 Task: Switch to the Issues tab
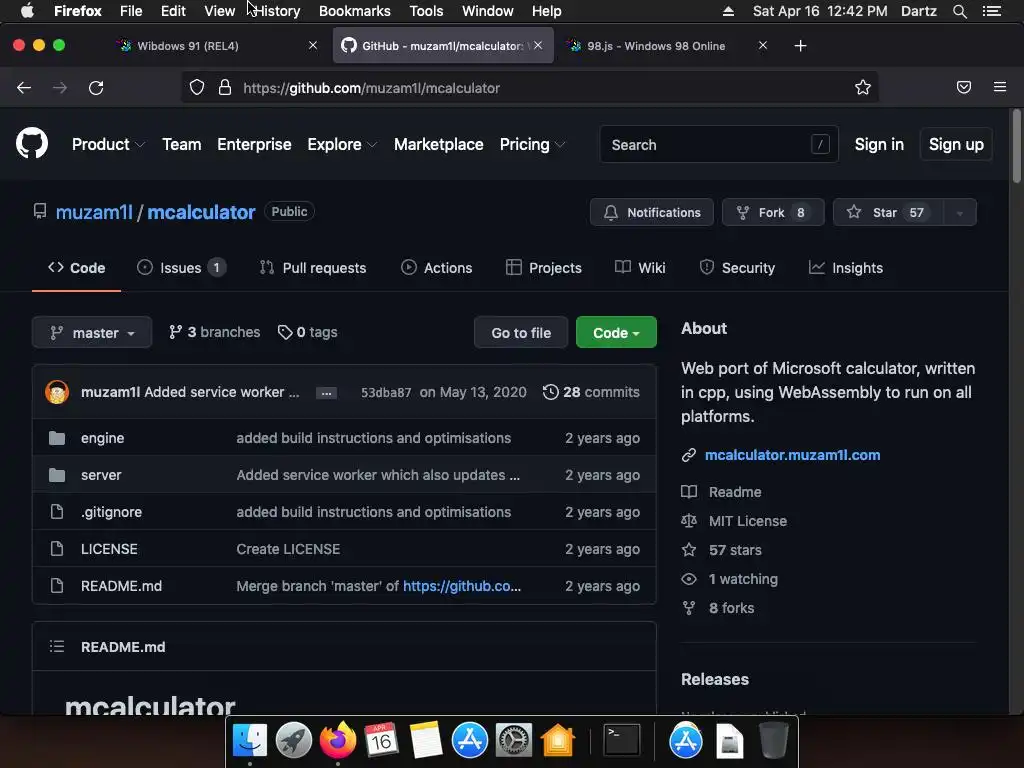point(181,268)
